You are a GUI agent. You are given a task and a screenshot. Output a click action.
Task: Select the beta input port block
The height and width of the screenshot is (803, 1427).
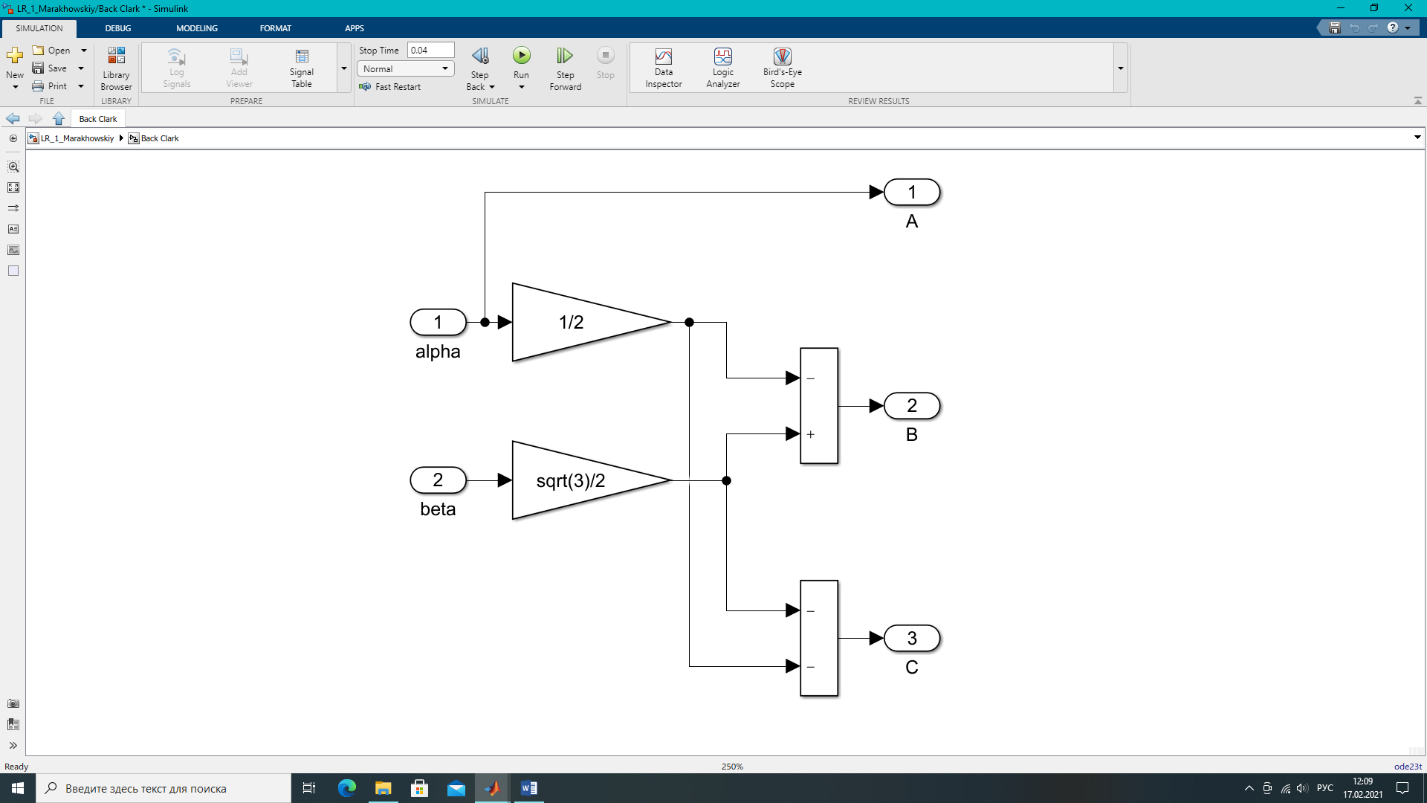(x=438, y=481)
